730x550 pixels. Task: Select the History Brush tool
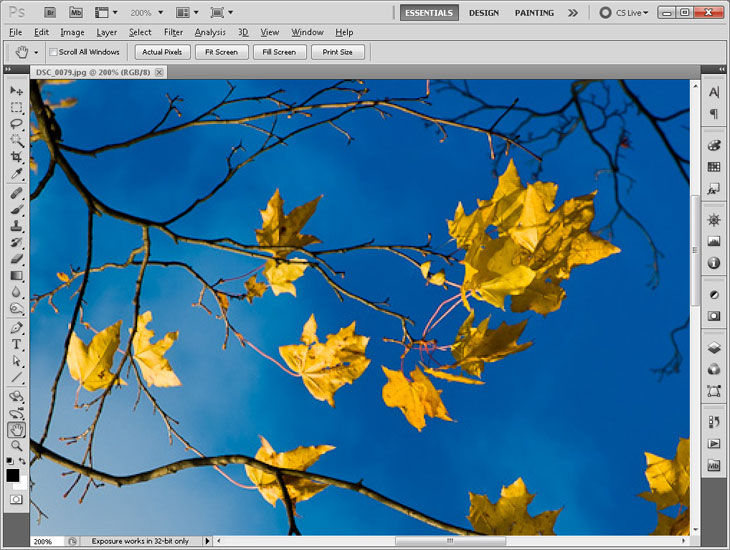click(x=16, y=242)
